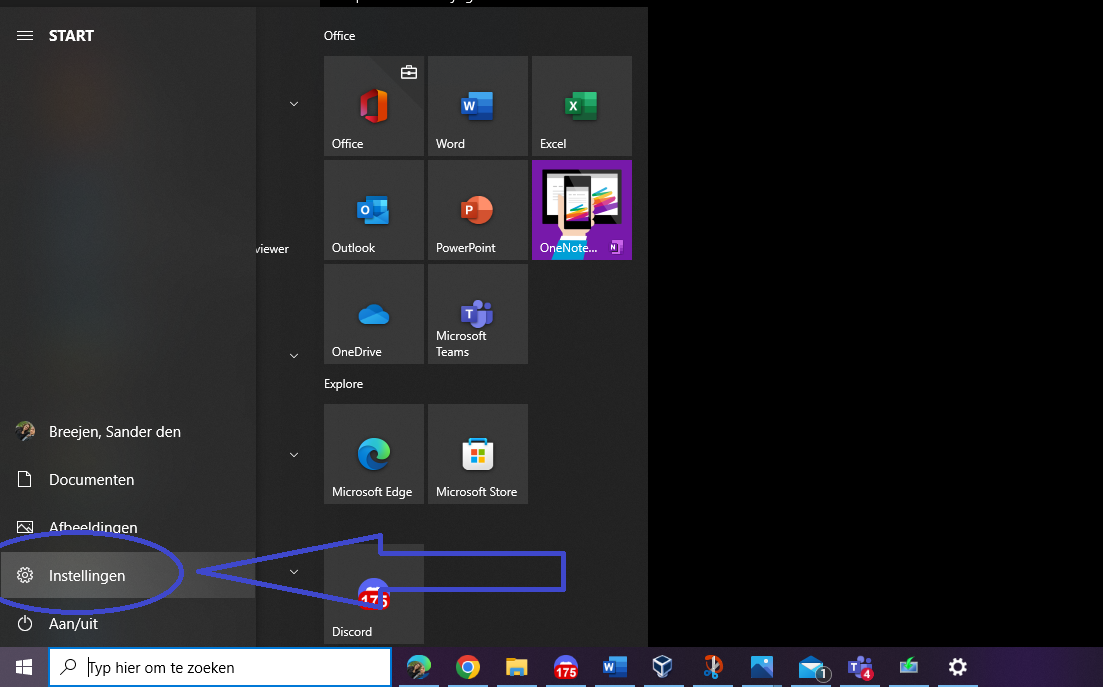The width and height of the screenshot is (1103, 687).
Task: Open the Excel tile
Action: [582, 106]
